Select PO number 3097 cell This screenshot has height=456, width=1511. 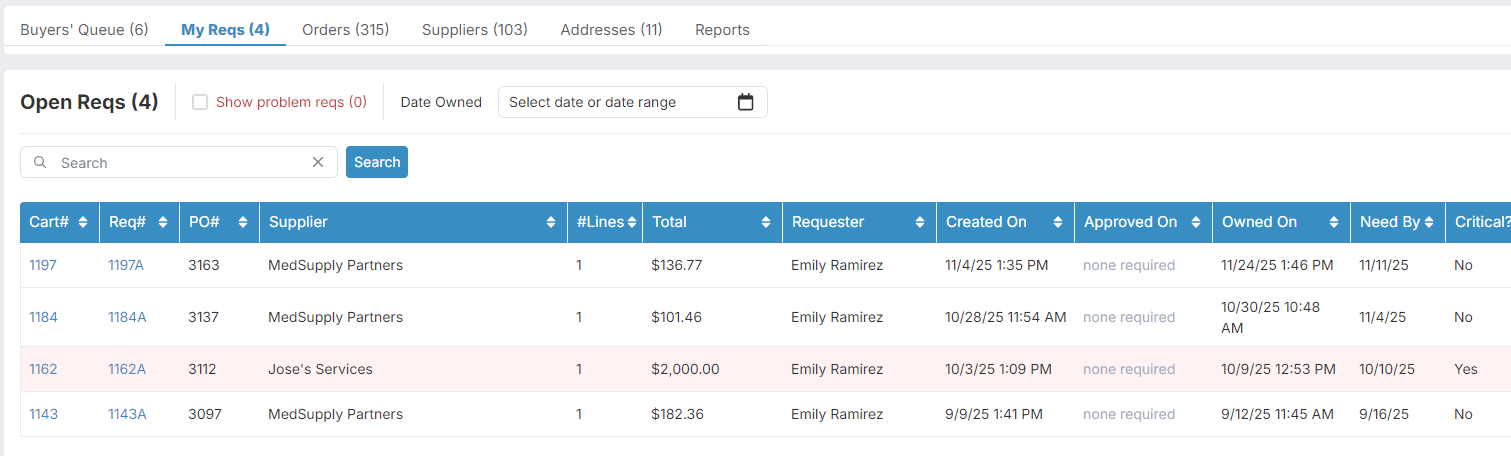point(204,414)
